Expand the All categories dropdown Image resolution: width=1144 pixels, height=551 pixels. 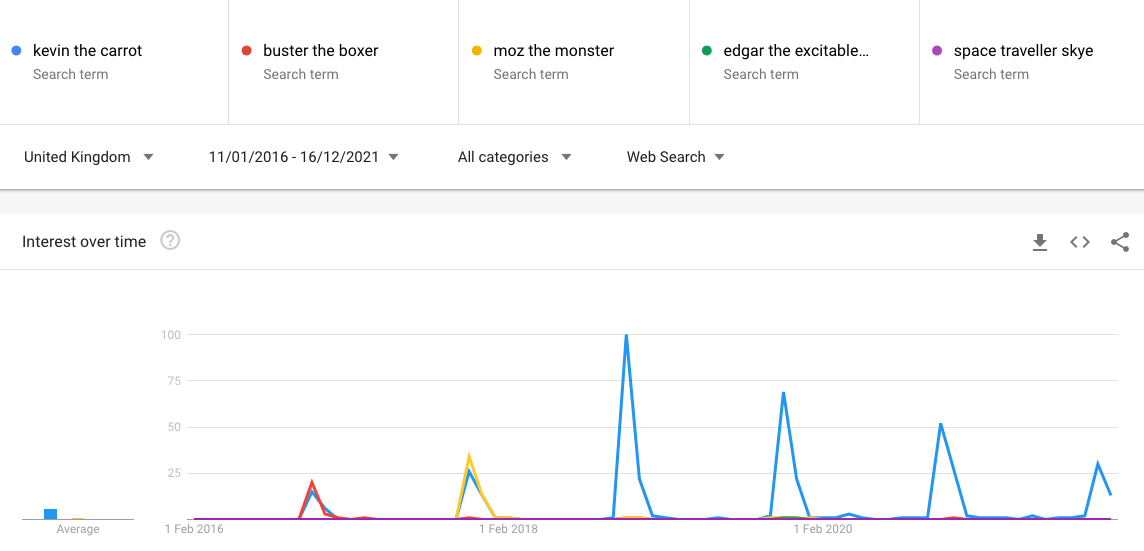point(514,157)
